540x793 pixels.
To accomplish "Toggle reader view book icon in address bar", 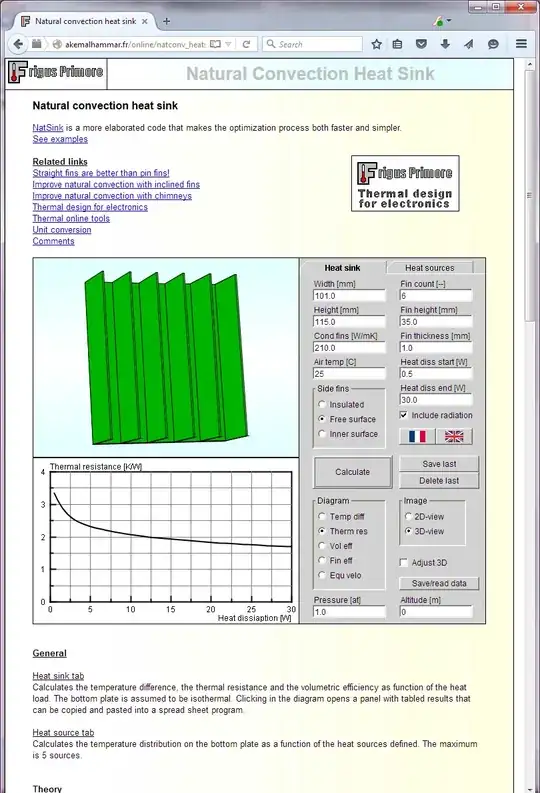I will [x=215, y=45].
